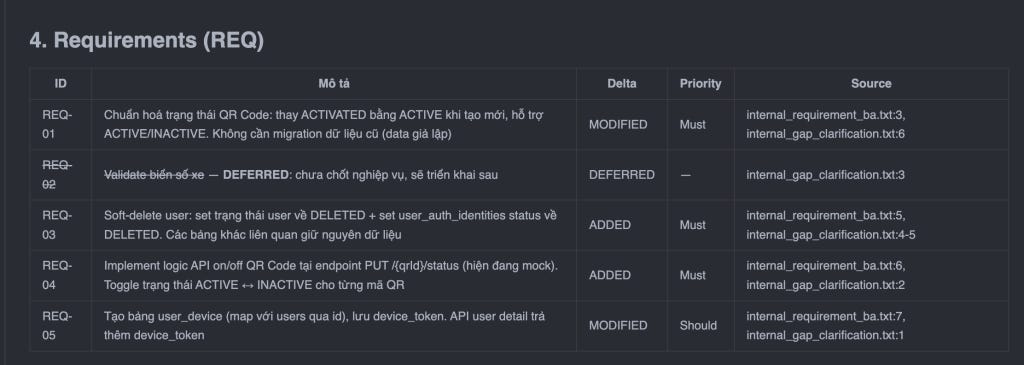The image size is (1024, 365).
Task: Select the REQ-05 ID cell
Action: point(57,326)
